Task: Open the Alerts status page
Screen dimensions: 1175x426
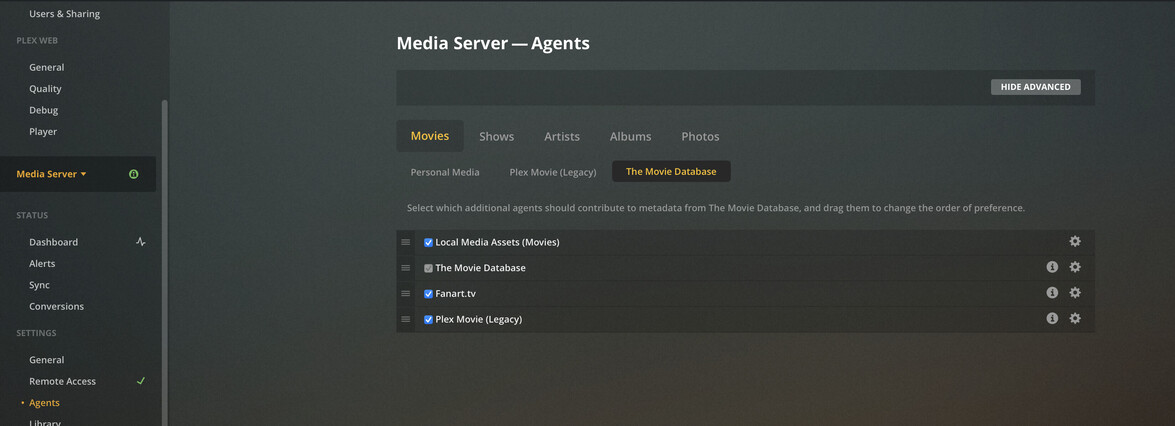Action: coord(42,263)
